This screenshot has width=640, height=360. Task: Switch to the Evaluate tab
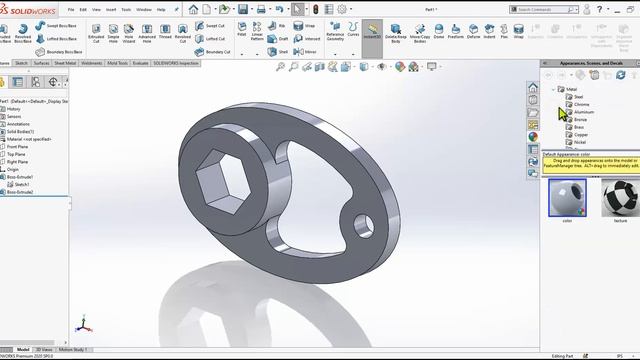pos(140,63)
